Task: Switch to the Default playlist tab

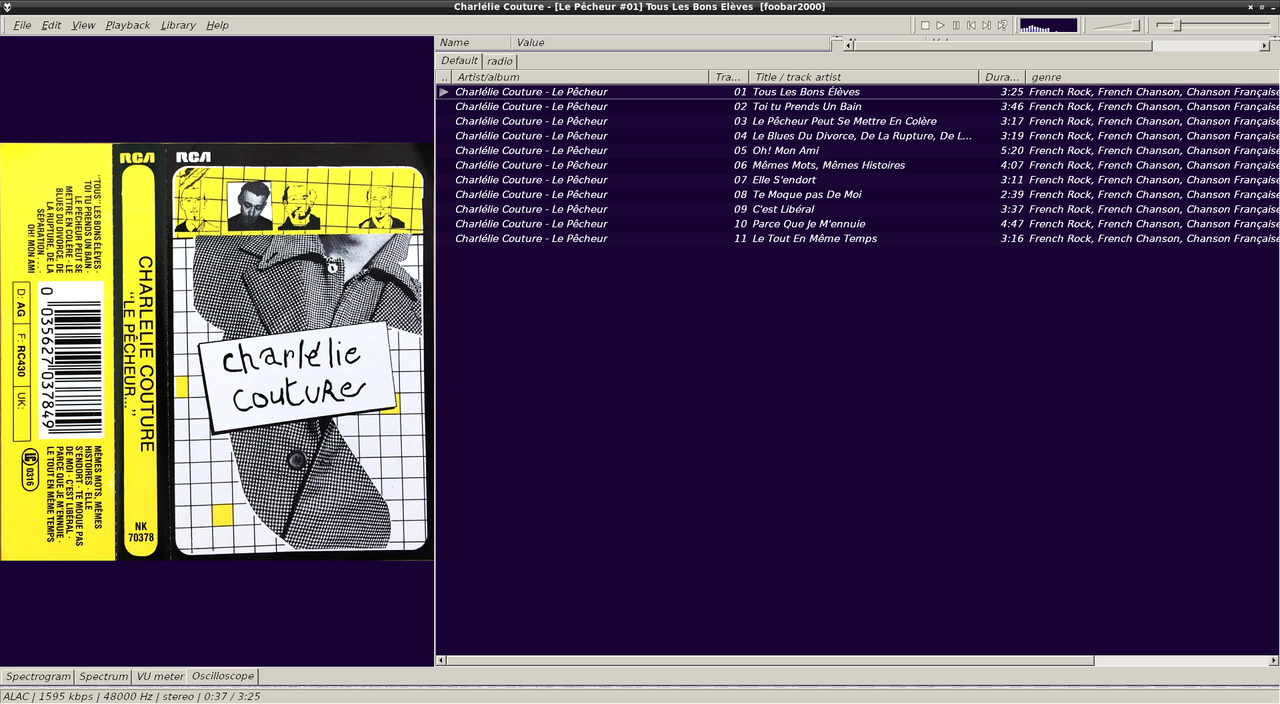Action: [x=459, y=61]
